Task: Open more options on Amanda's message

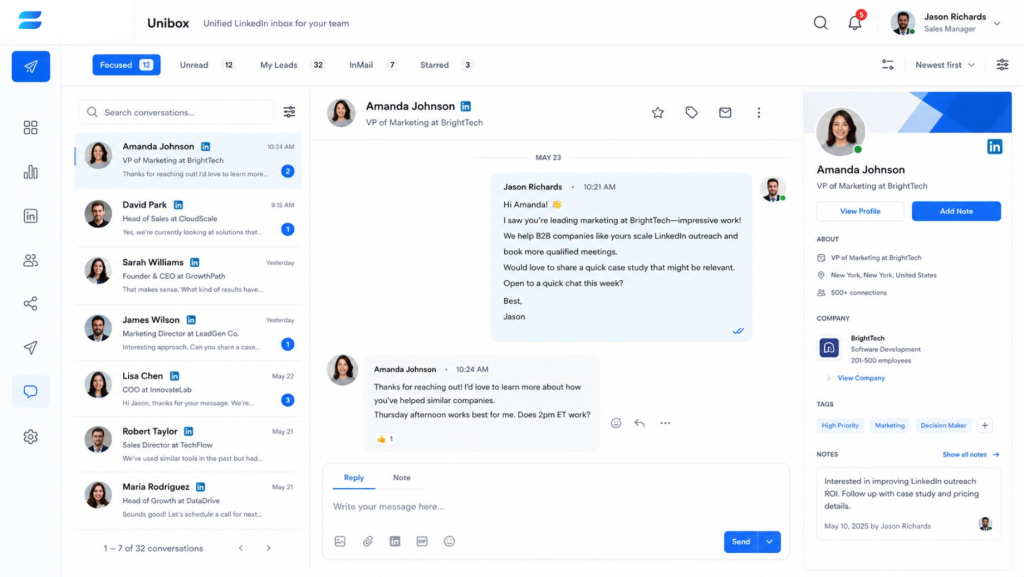Action: (665, 423)
